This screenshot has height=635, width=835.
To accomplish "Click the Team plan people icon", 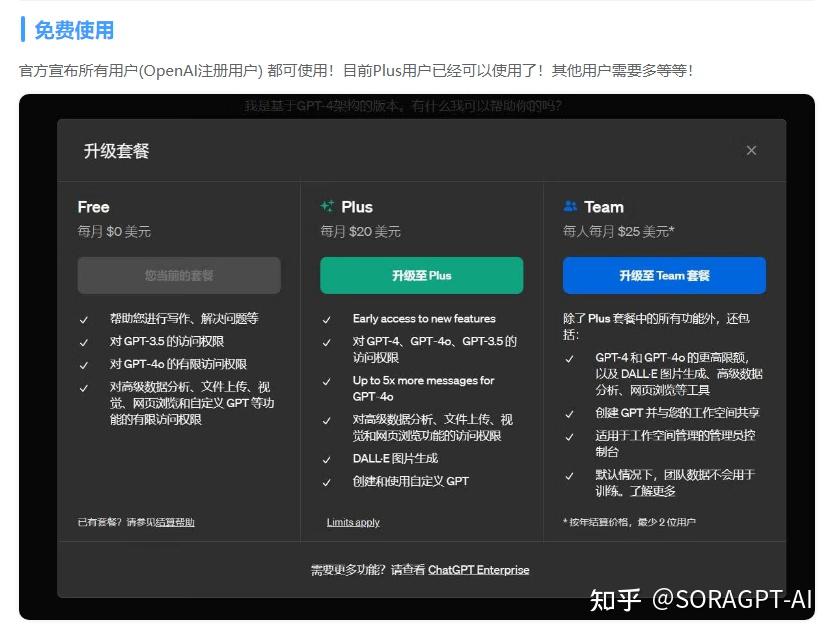I will 570,207.
